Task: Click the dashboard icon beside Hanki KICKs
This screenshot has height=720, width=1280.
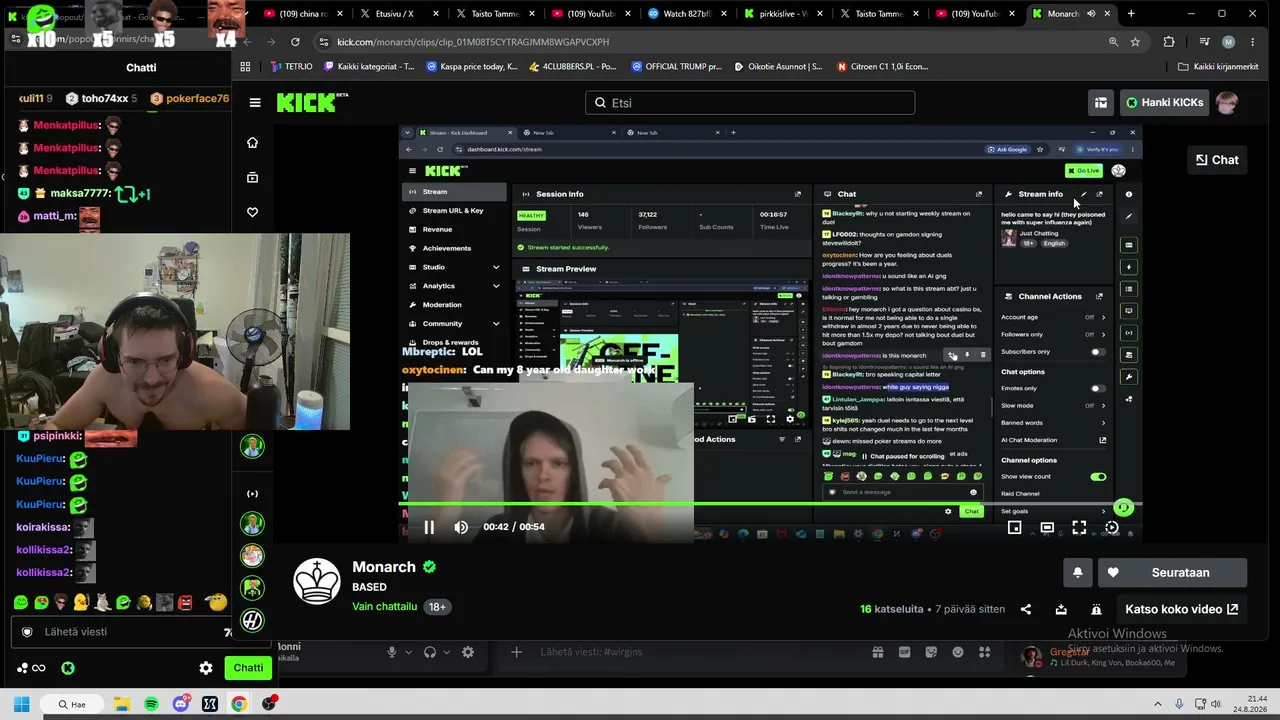Action: point(1101,102)
